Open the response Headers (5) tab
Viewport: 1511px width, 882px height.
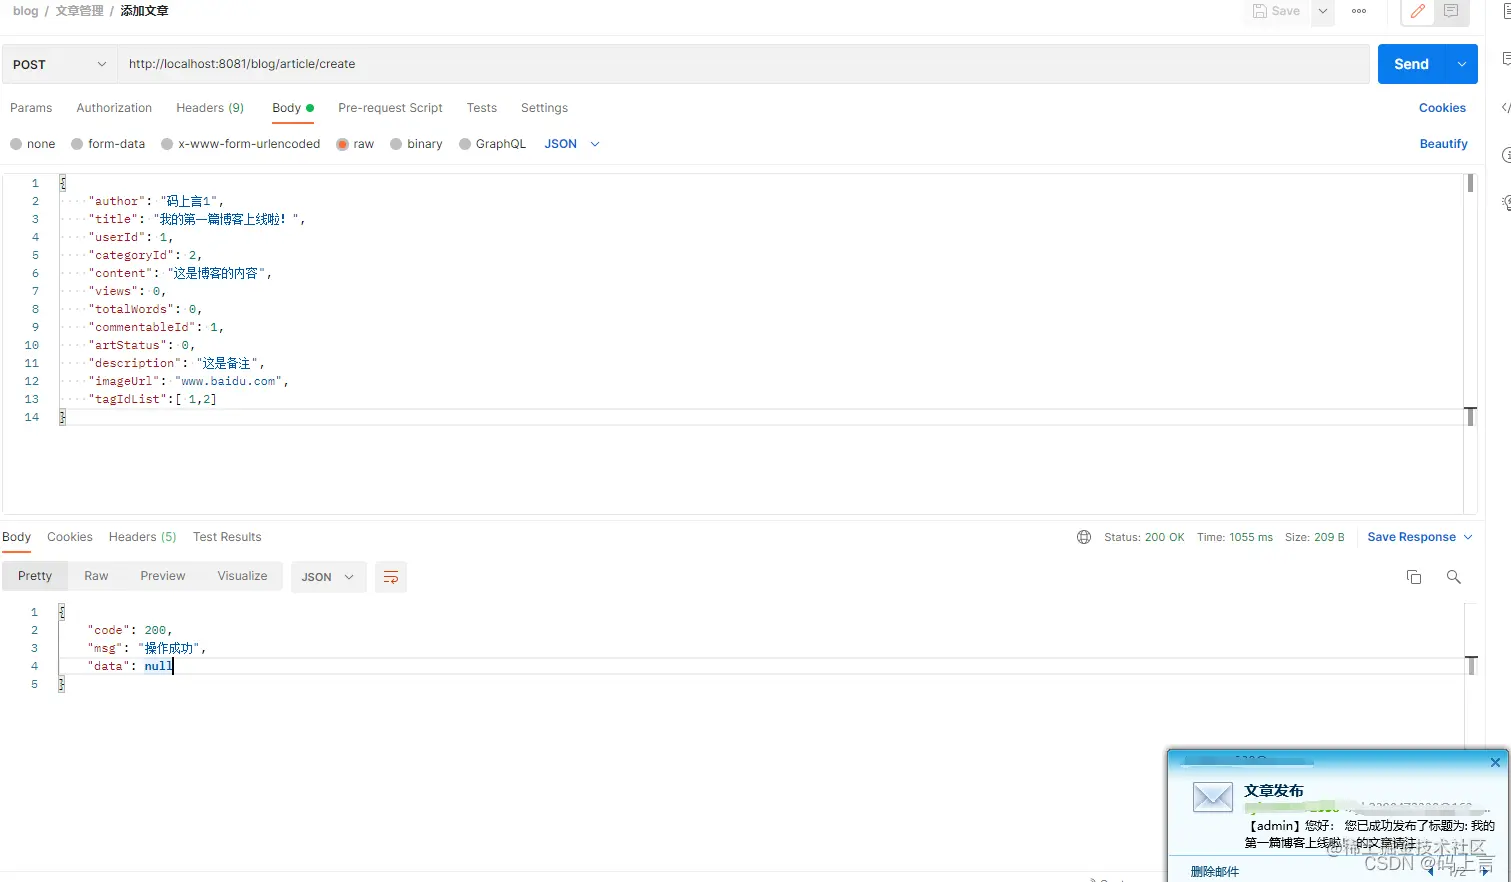tap(142, 537)
